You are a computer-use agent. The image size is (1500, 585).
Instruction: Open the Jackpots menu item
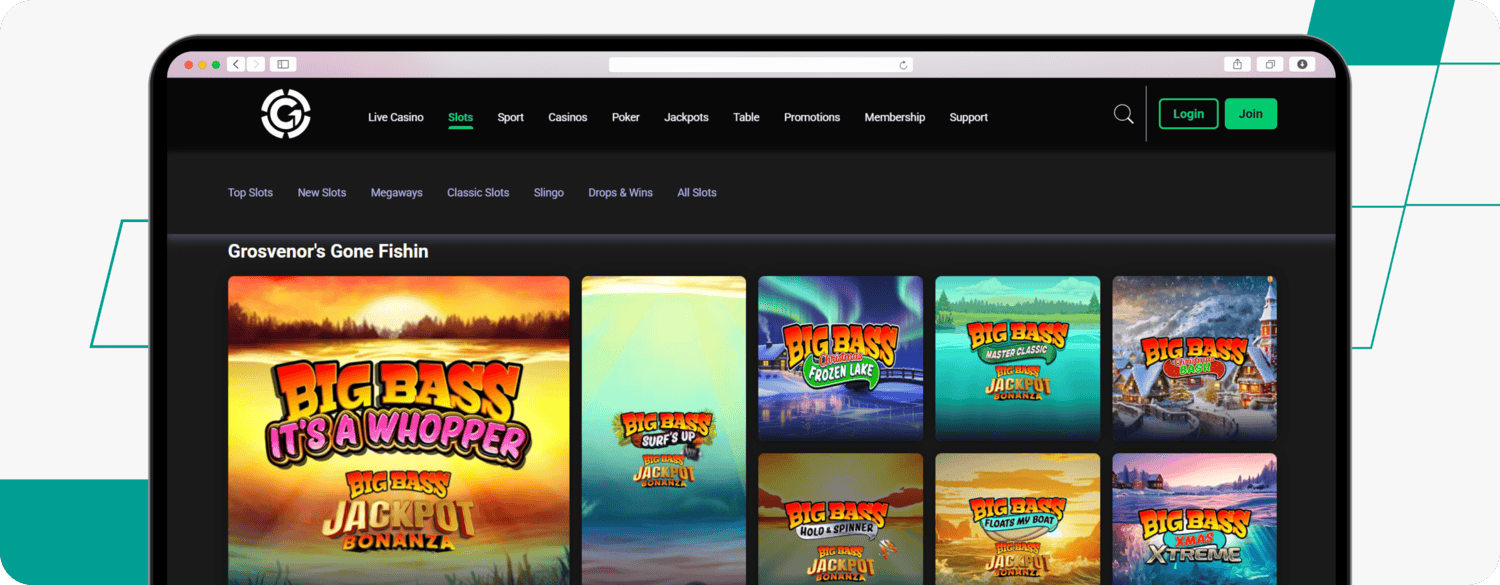coord(686,117)
